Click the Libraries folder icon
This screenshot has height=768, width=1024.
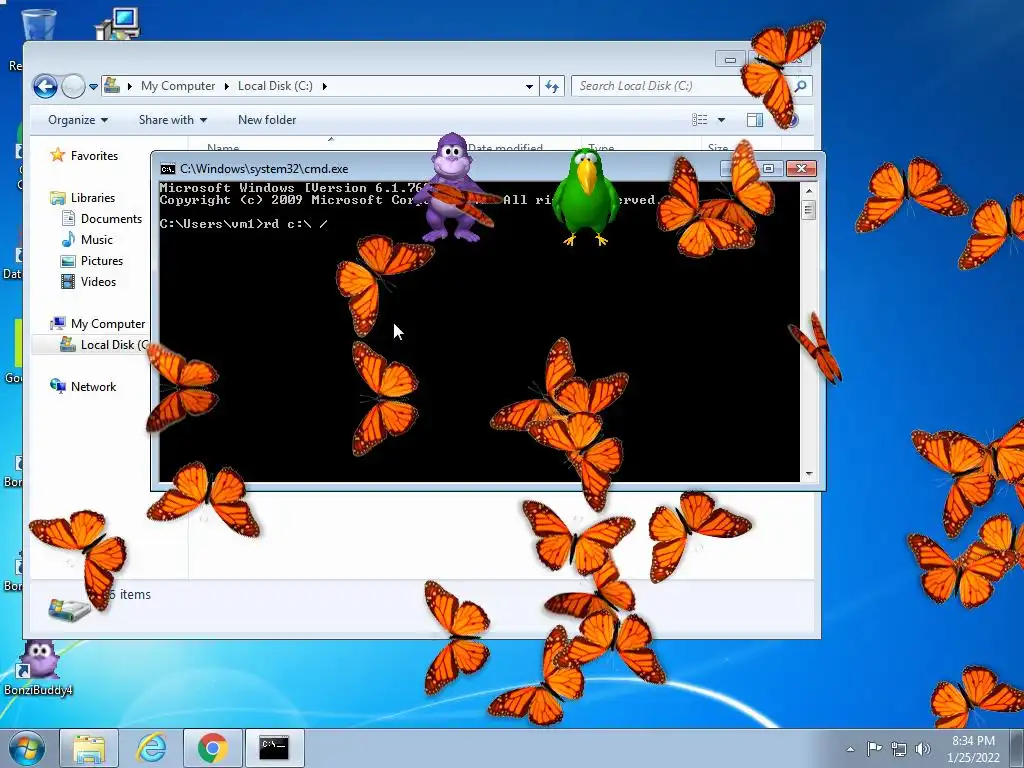[x=57, y=198]
